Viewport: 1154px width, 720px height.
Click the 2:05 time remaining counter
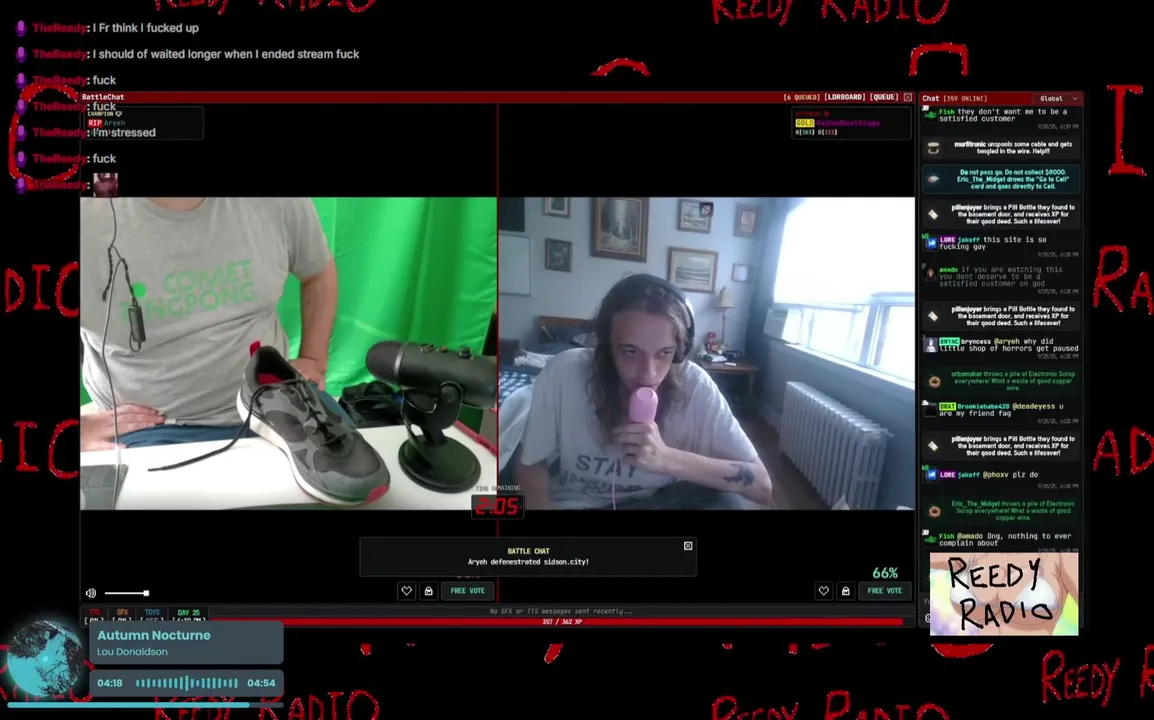pos(497,506)
